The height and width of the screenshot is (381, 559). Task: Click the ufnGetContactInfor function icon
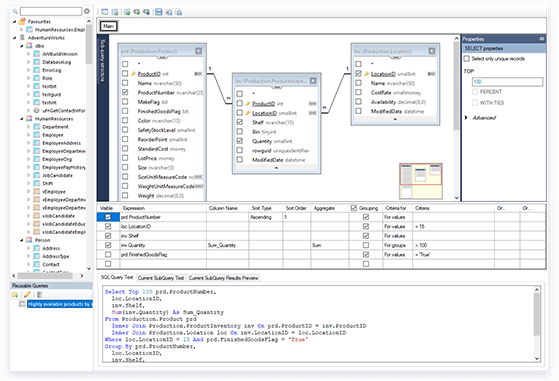pyautogui.click(x=37, y=110)
